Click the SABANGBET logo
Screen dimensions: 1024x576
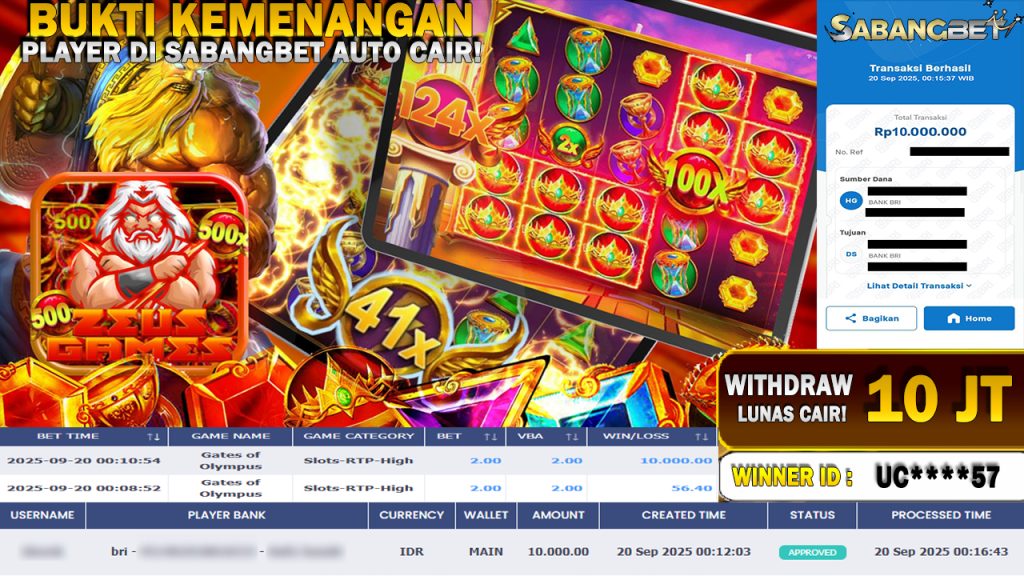coord(920,27)
